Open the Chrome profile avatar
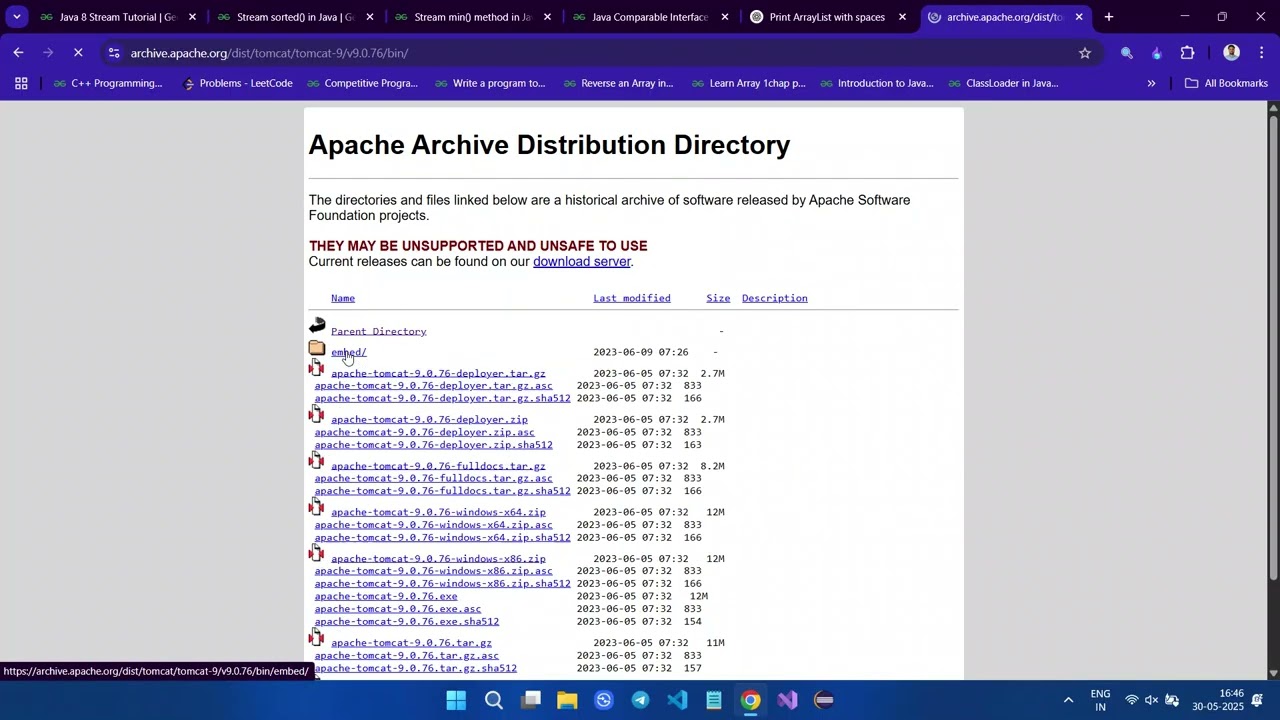The height and width of the screenshot is (720, 1280). 1231,53
